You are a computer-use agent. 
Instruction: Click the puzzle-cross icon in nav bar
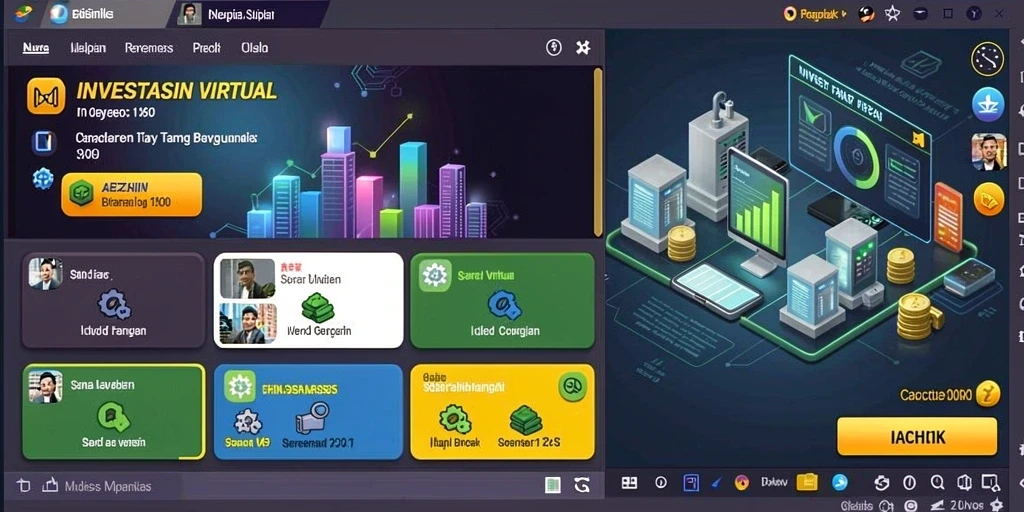pos(583,47)
